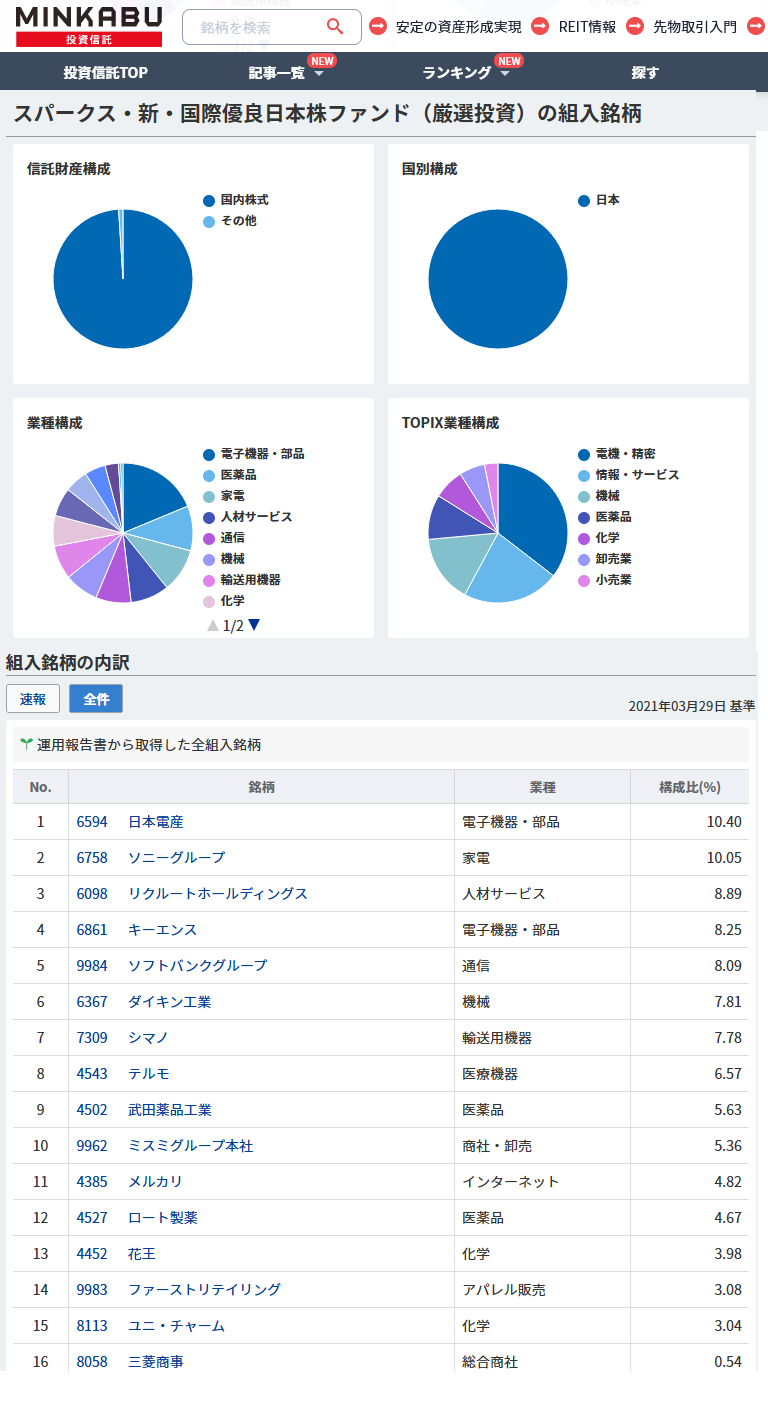Open the ソフトバンクグループ stock link
Viewport: 768px width, 1402px height.
click(x=197, y=966)
